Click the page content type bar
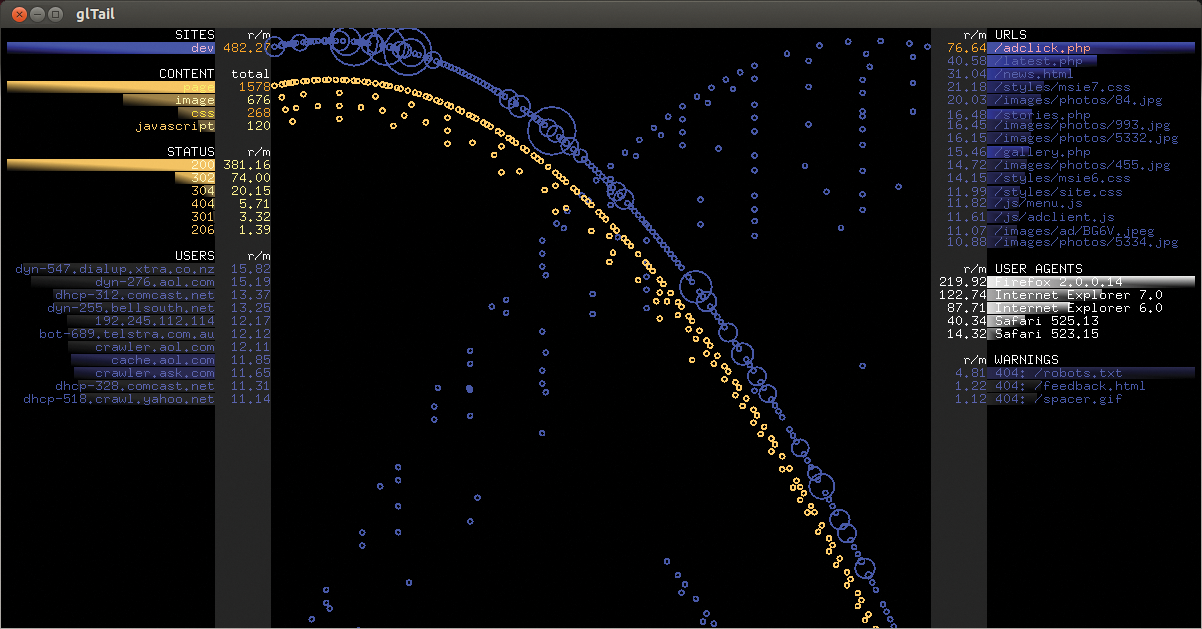Viewport: 1202px width, 629px height. point(110,87)
